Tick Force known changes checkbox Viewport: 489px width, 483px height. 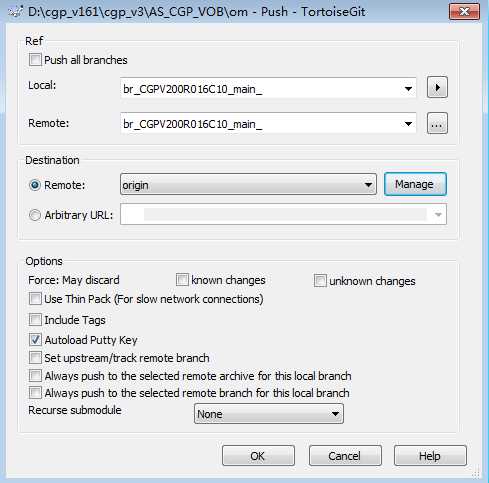(x=182, y=280)
